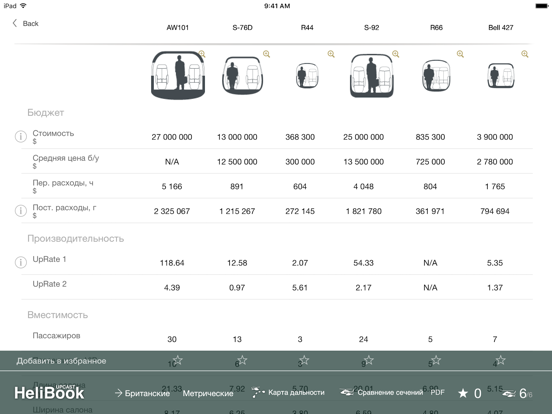
Task: Tap the HeliBook logo
Action: (49, 392)
